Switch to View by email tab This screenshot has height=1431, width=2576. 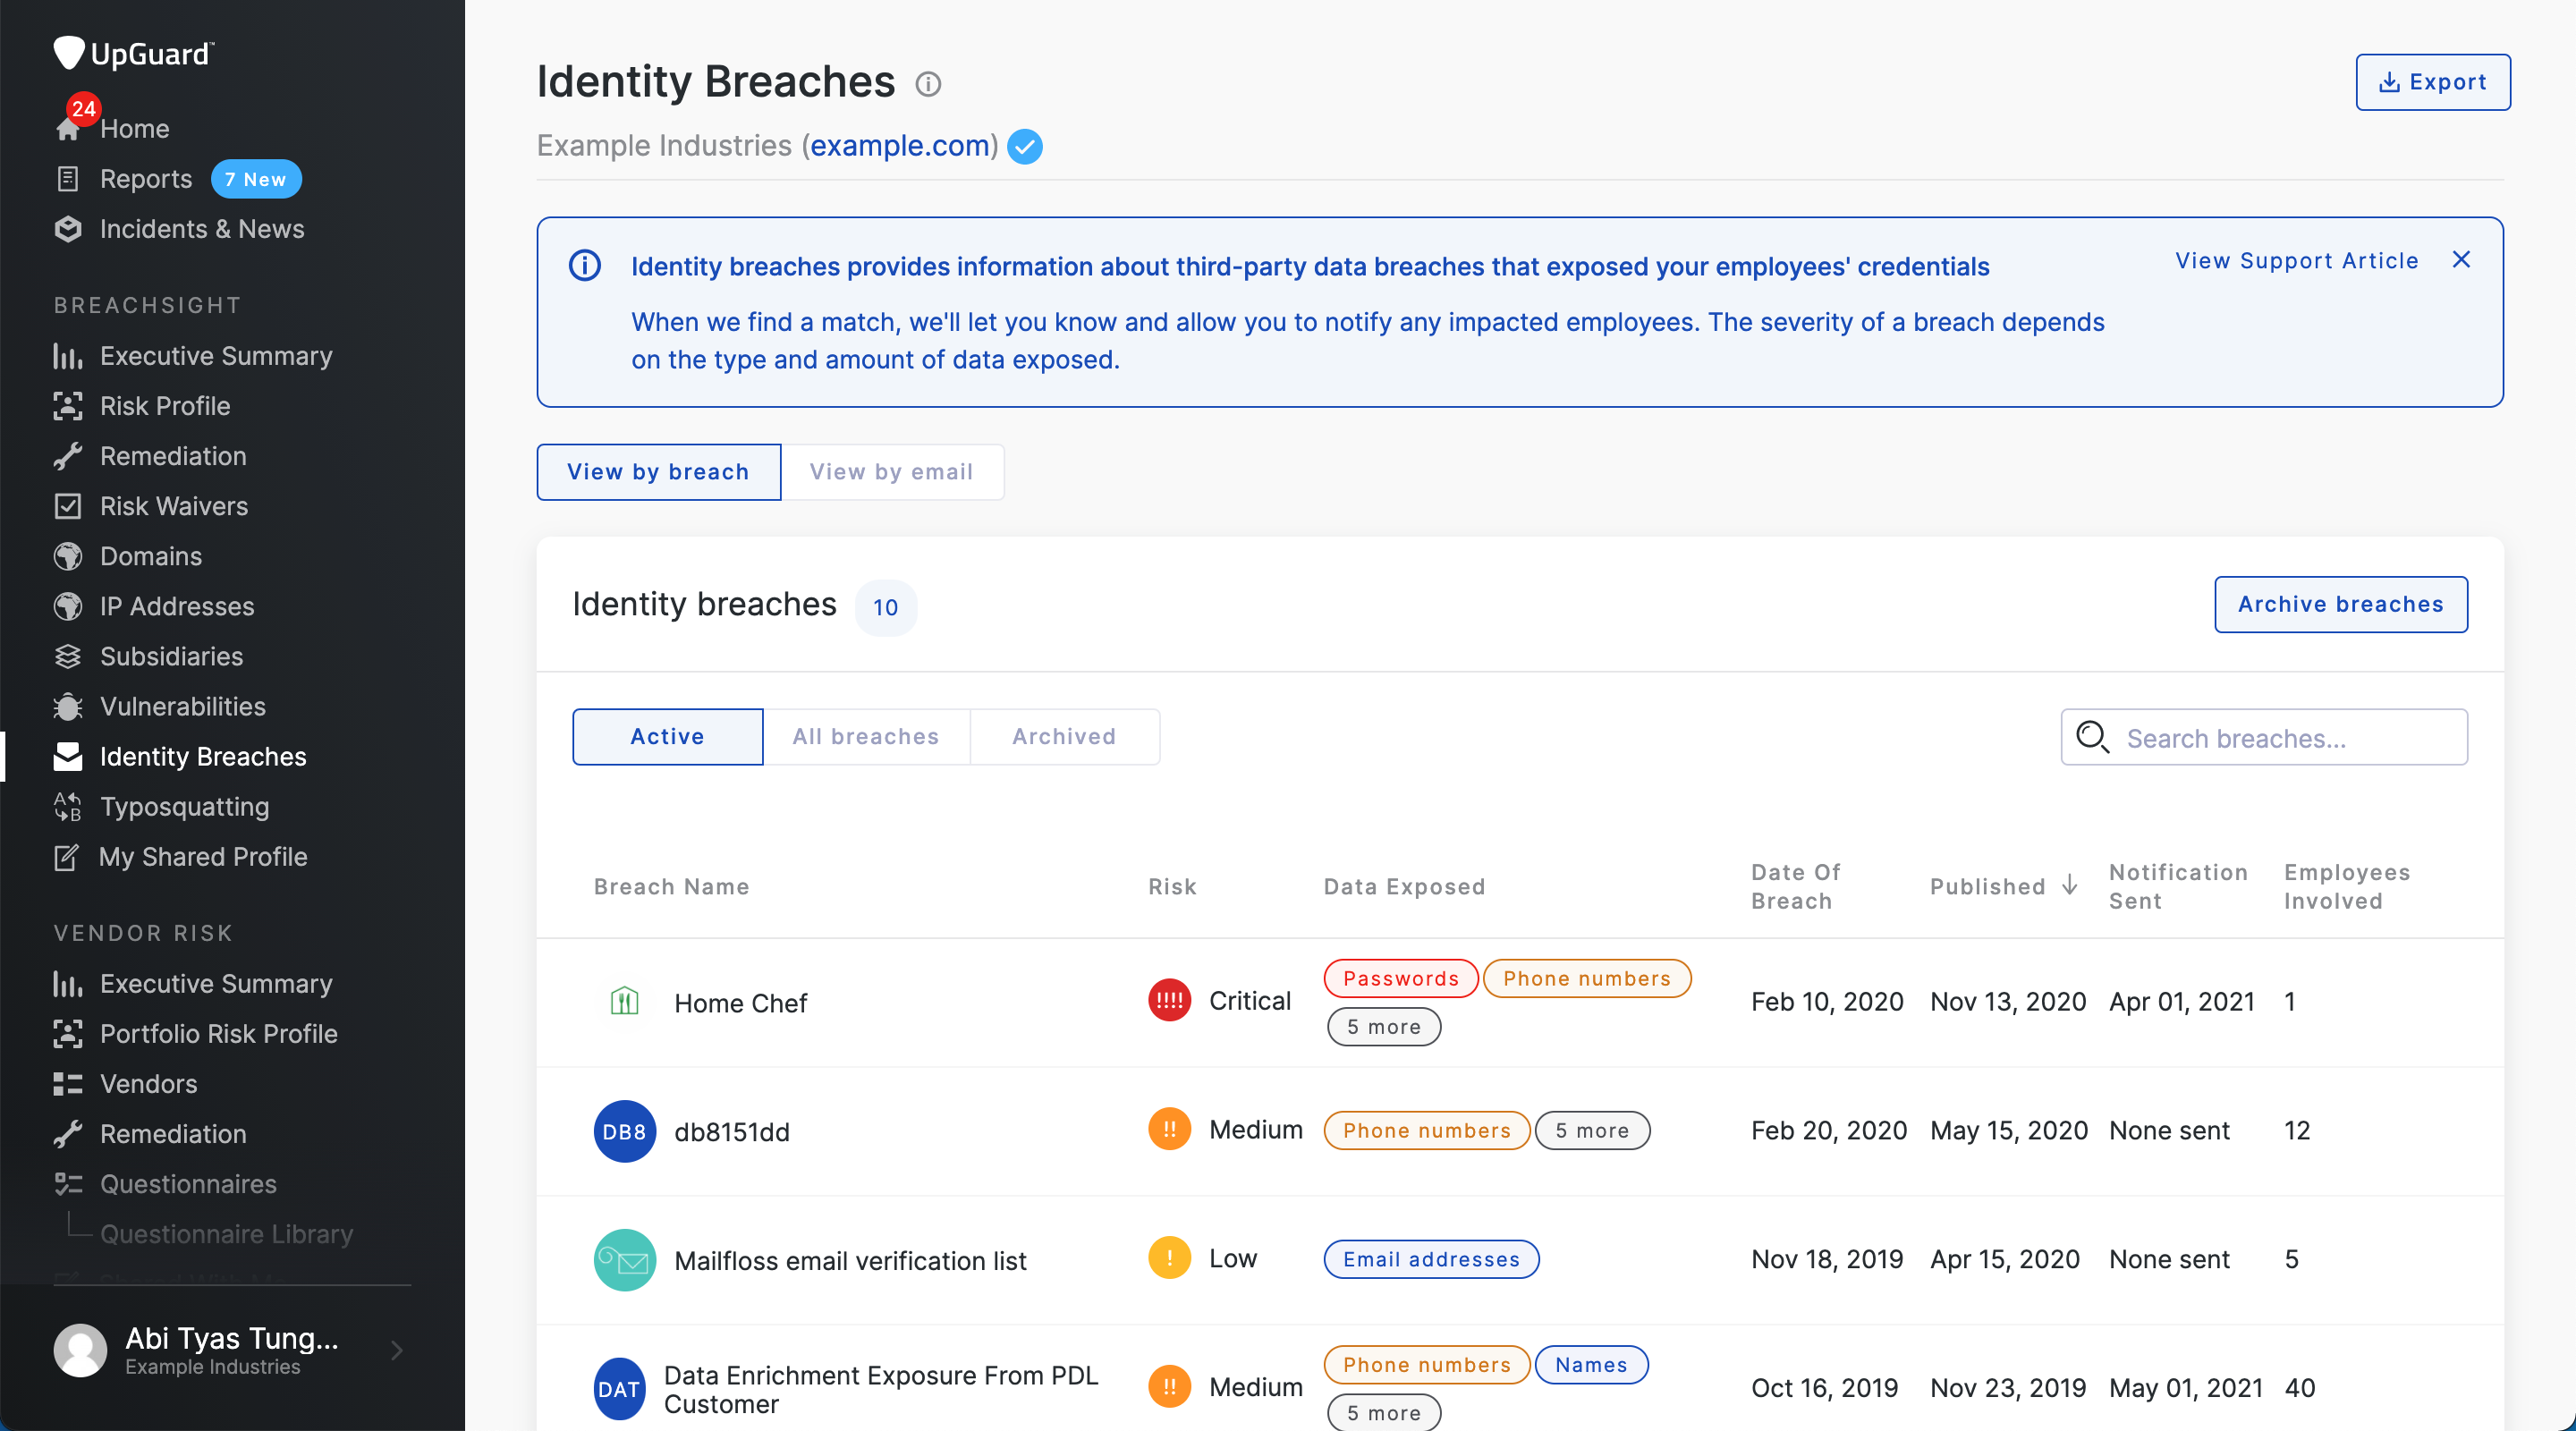[891, 472]
